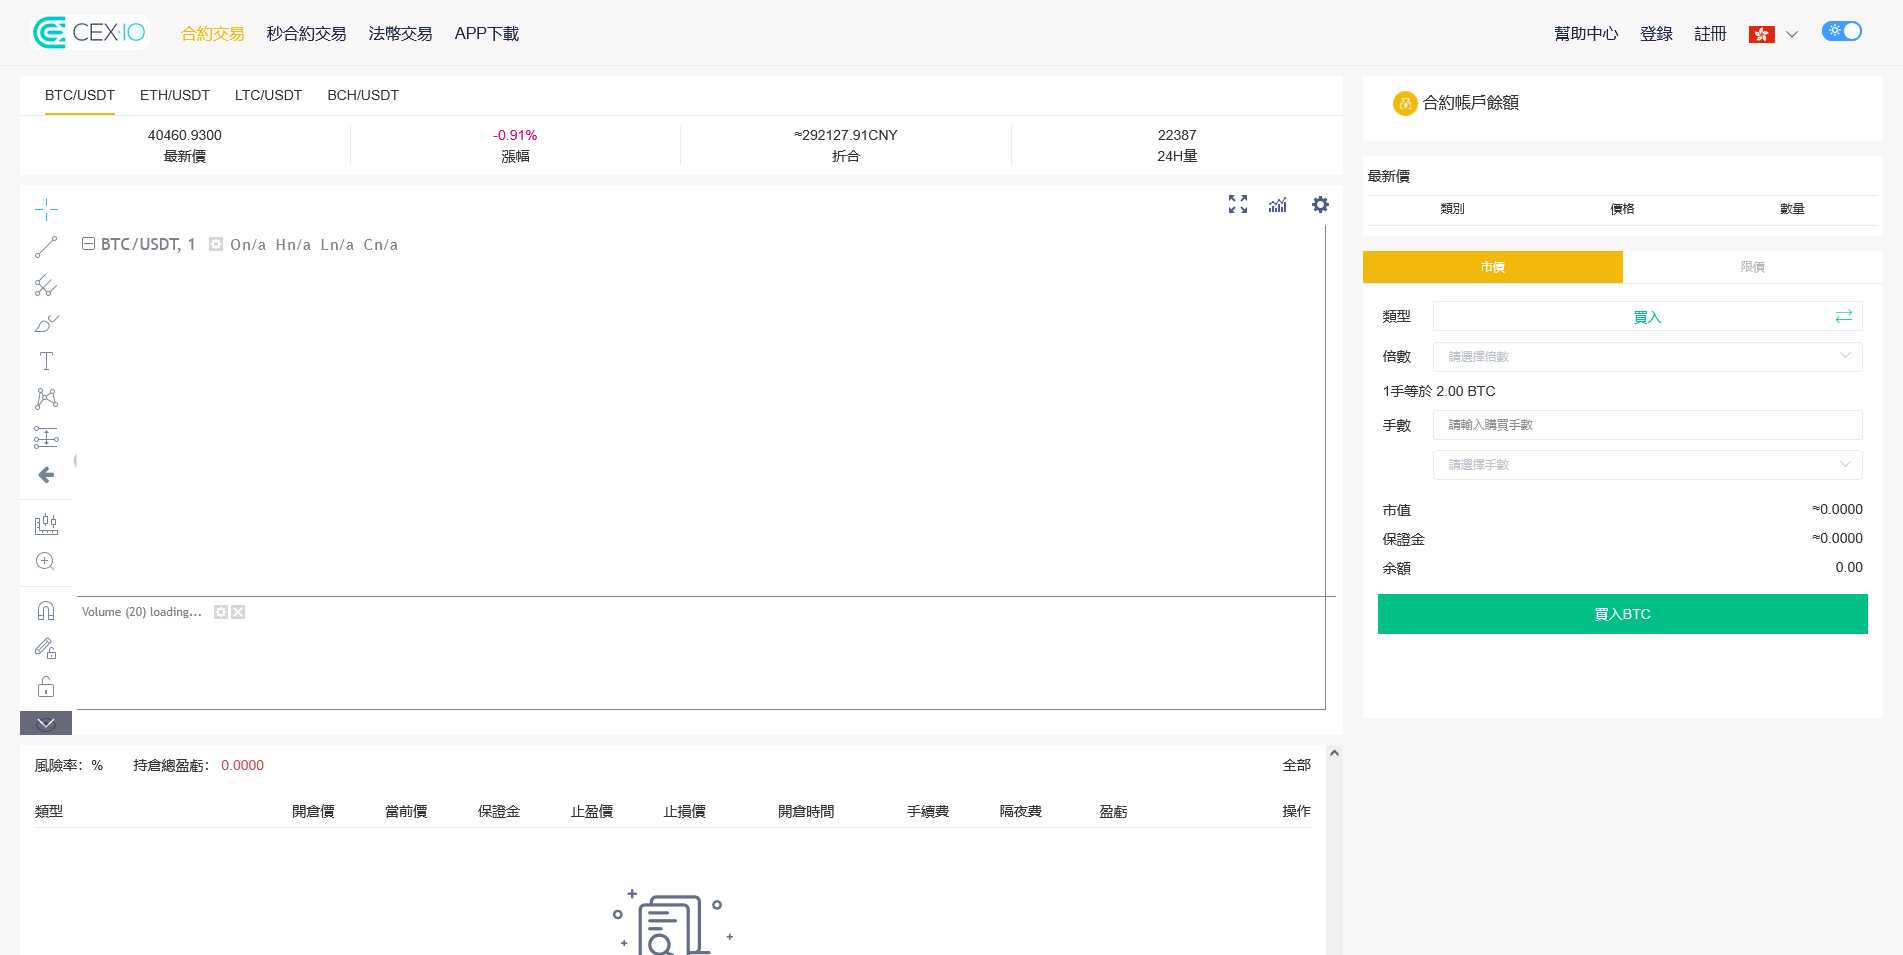
Task: Click the type field showing 買入
Action: tap(1647, 317)
